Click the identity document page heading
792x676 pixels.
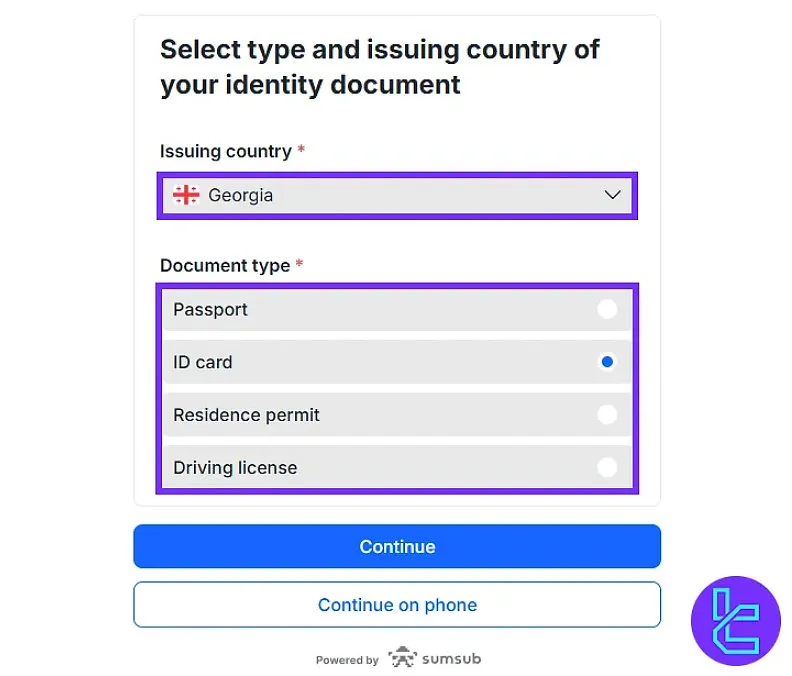coord(380,67)
